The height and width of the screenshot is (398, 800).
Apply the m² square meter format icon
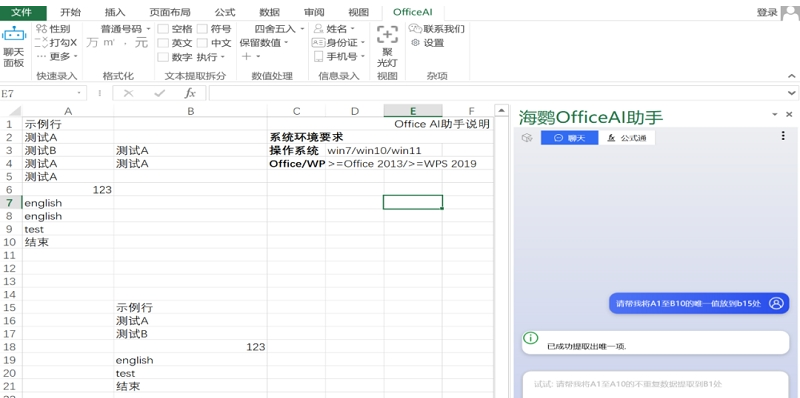click(x=109, y=42)
